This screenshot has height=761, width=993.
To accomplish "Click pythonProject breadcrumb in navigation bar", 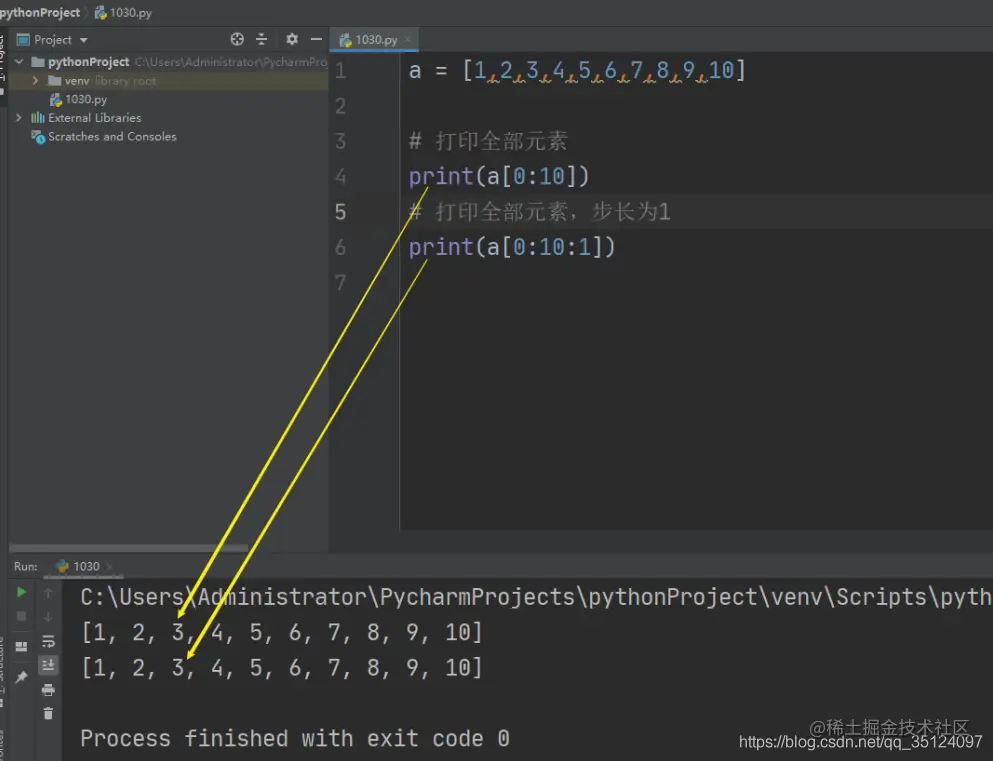I will point(40,13).
